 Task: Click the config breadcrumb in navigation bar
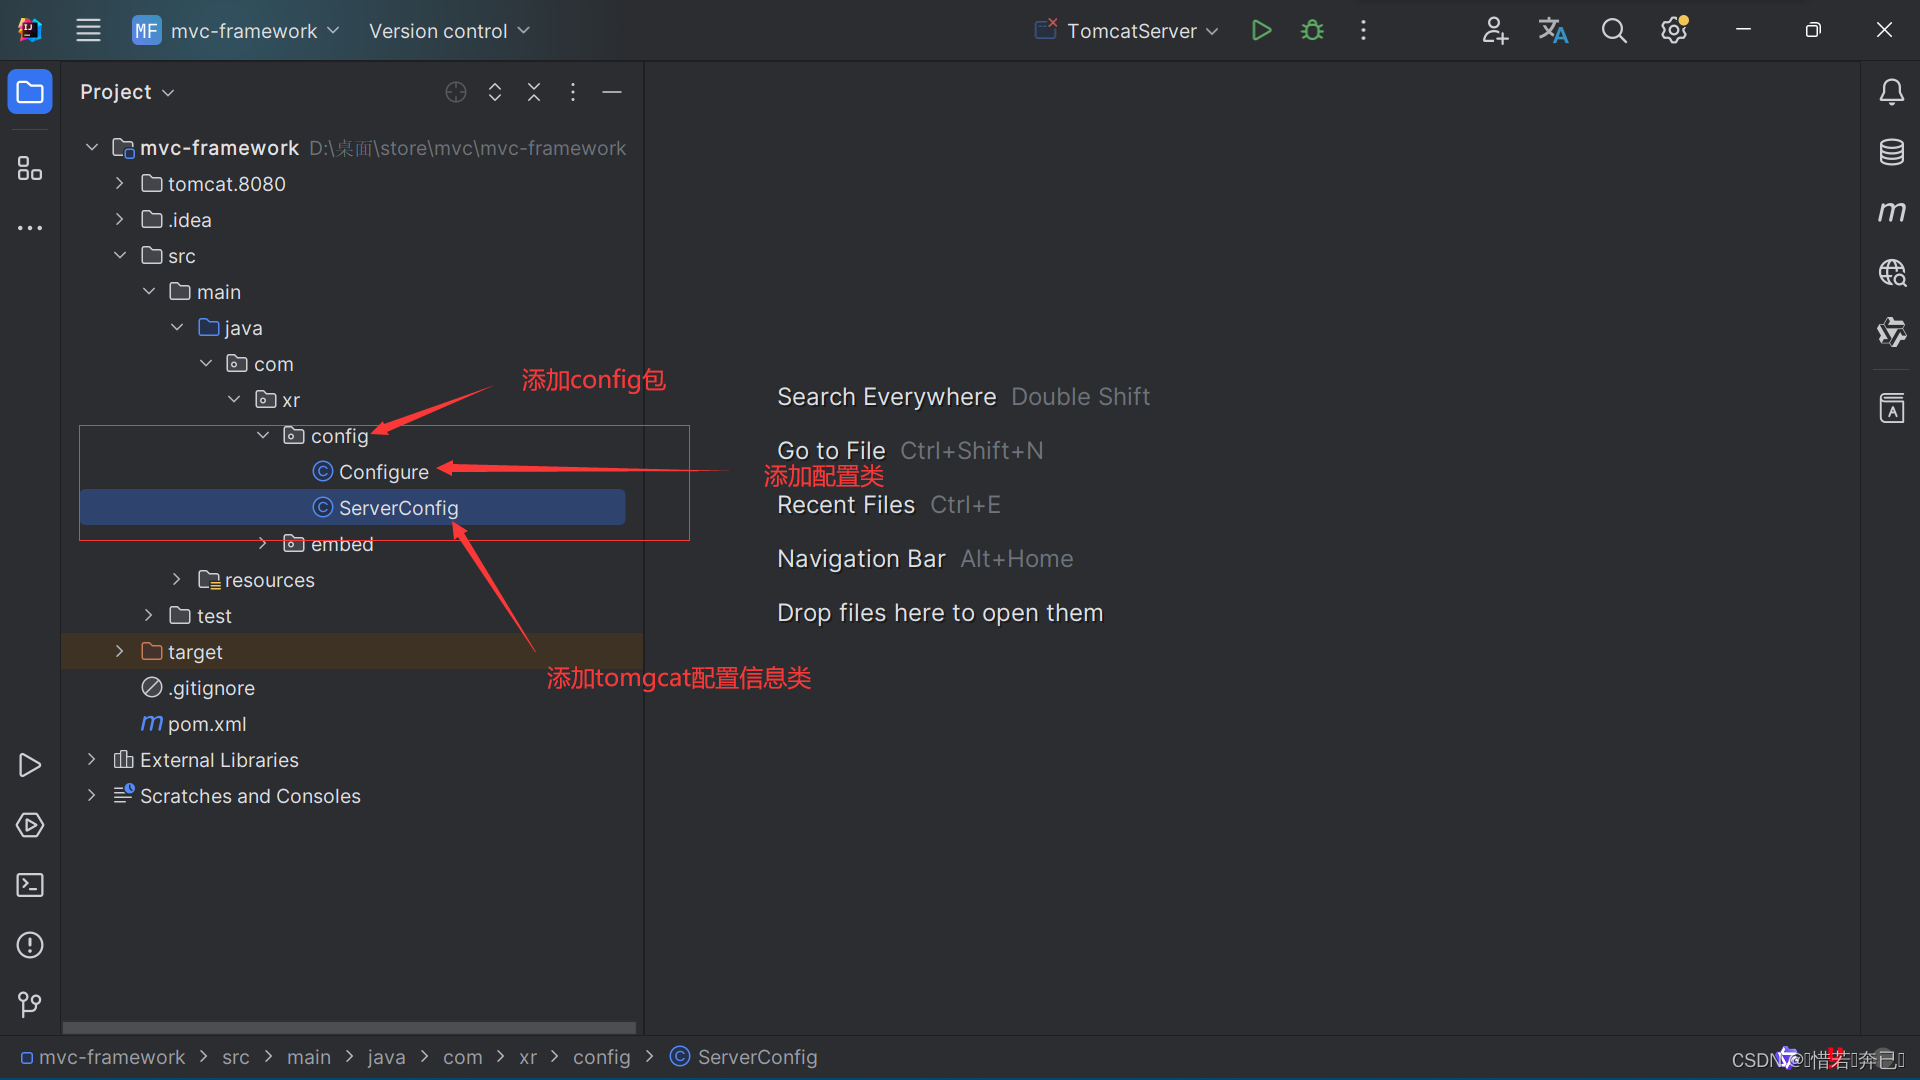pyautogui.click(x=601, y=1057)
